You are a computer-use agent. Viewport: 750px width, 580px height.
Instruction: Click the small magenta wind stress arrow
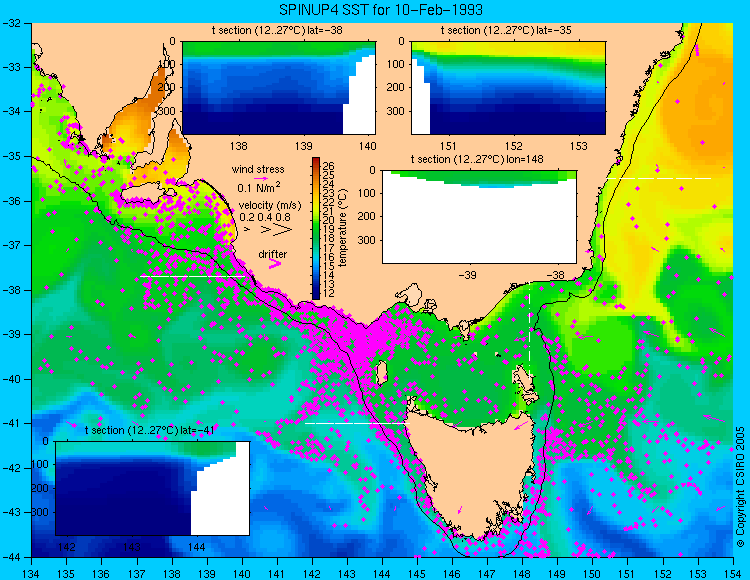(261, 179)
